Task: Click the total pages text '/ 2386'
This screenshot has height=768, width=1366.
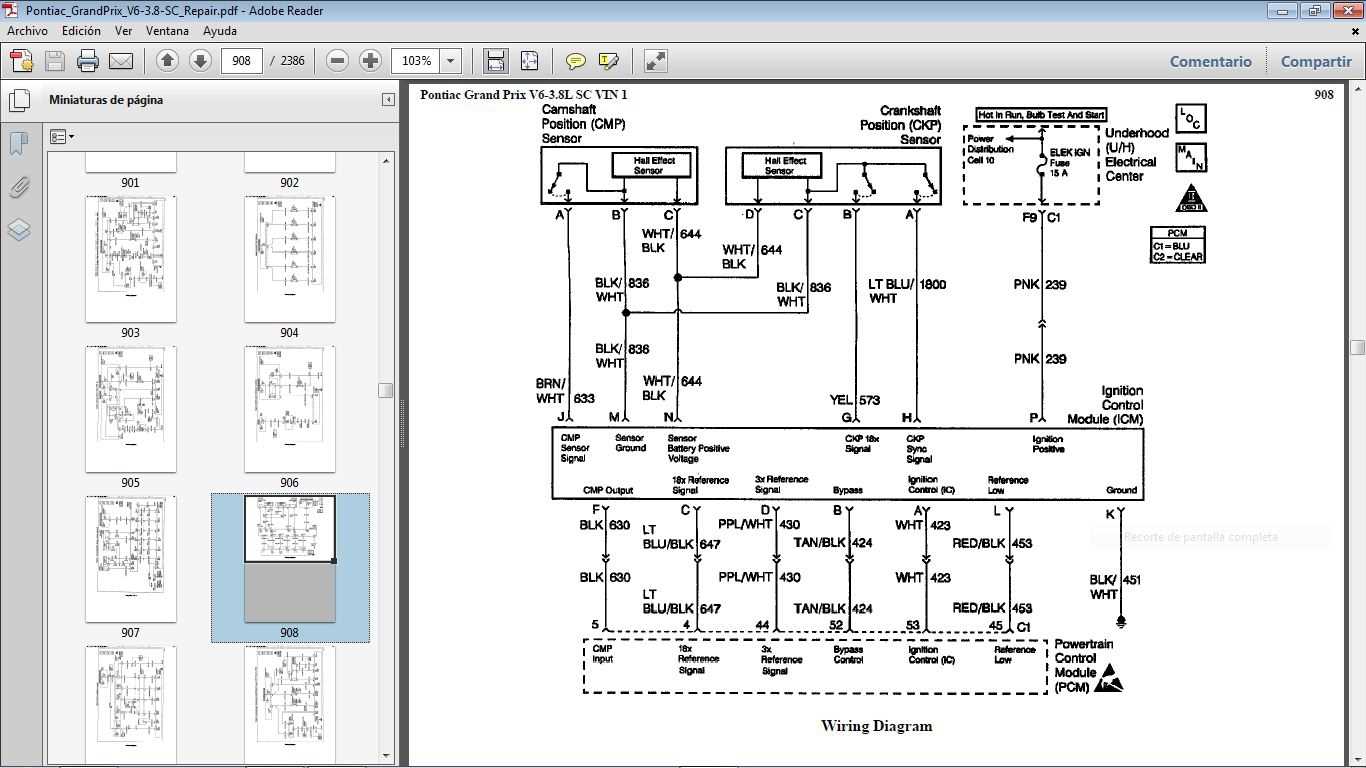Action: coord(287,61)
